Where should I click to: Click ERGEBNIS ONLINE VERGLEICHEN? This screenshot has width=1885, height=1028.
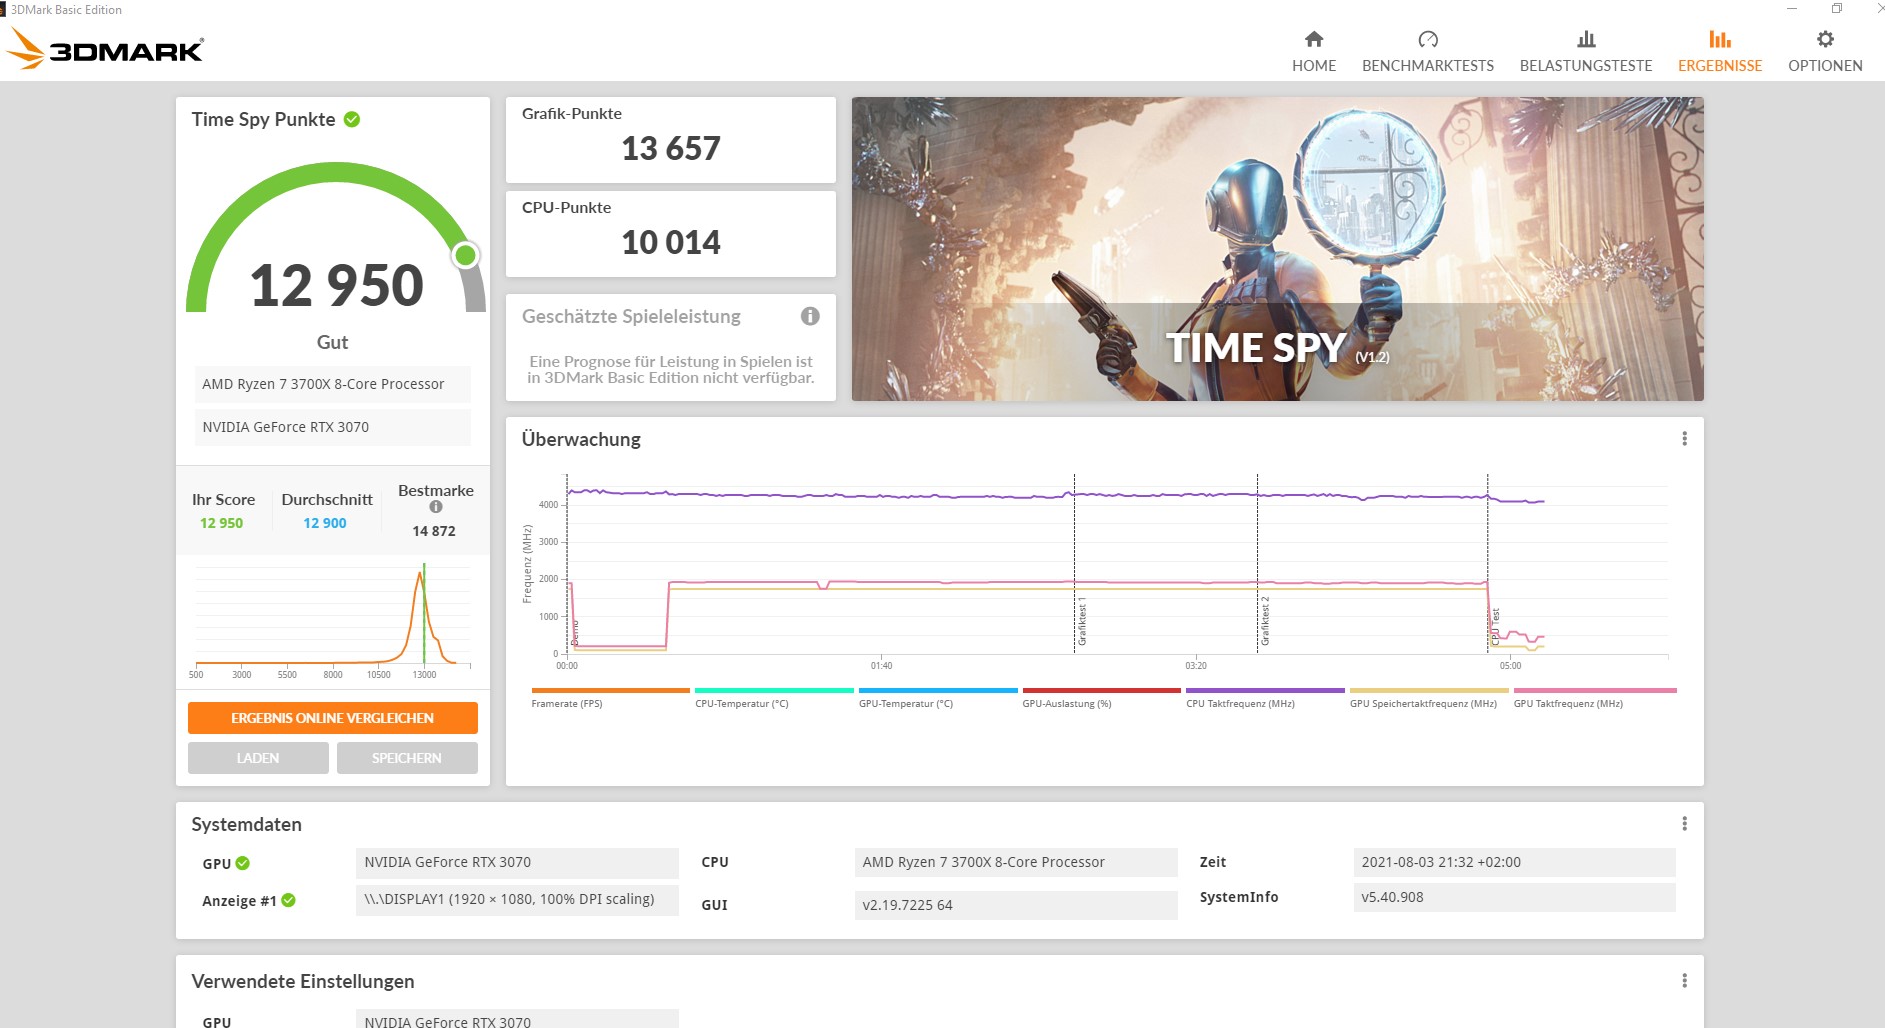coord(332,718)
